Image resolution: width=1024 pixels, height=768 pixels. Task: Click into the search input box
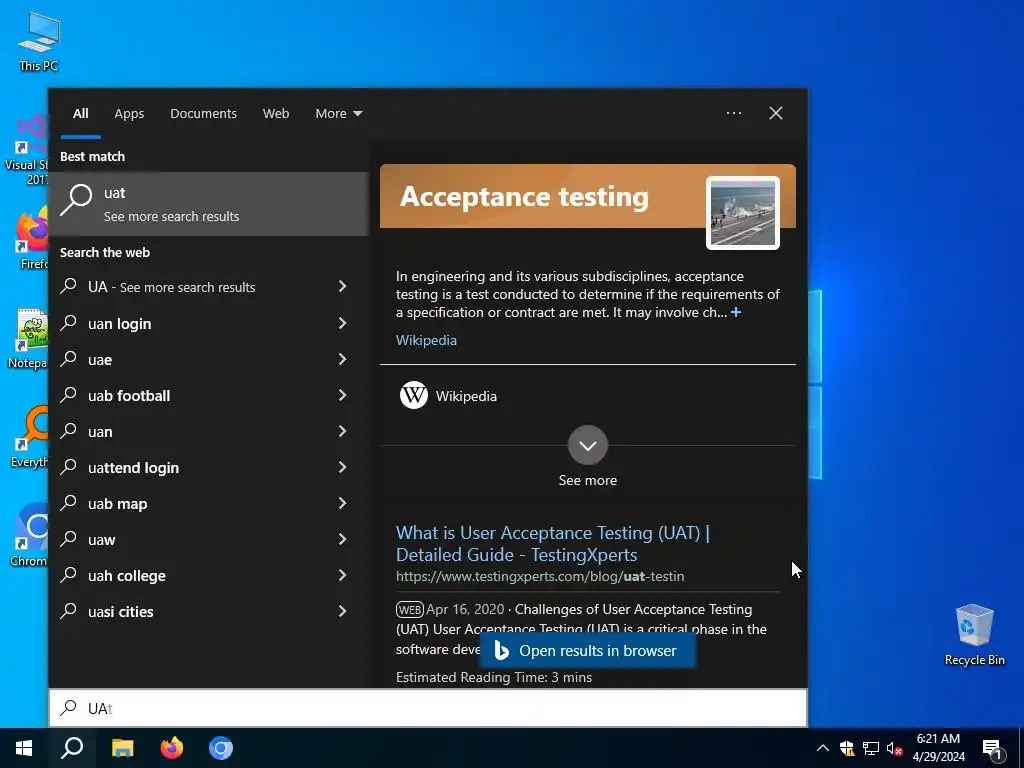[x=428, y=708]
